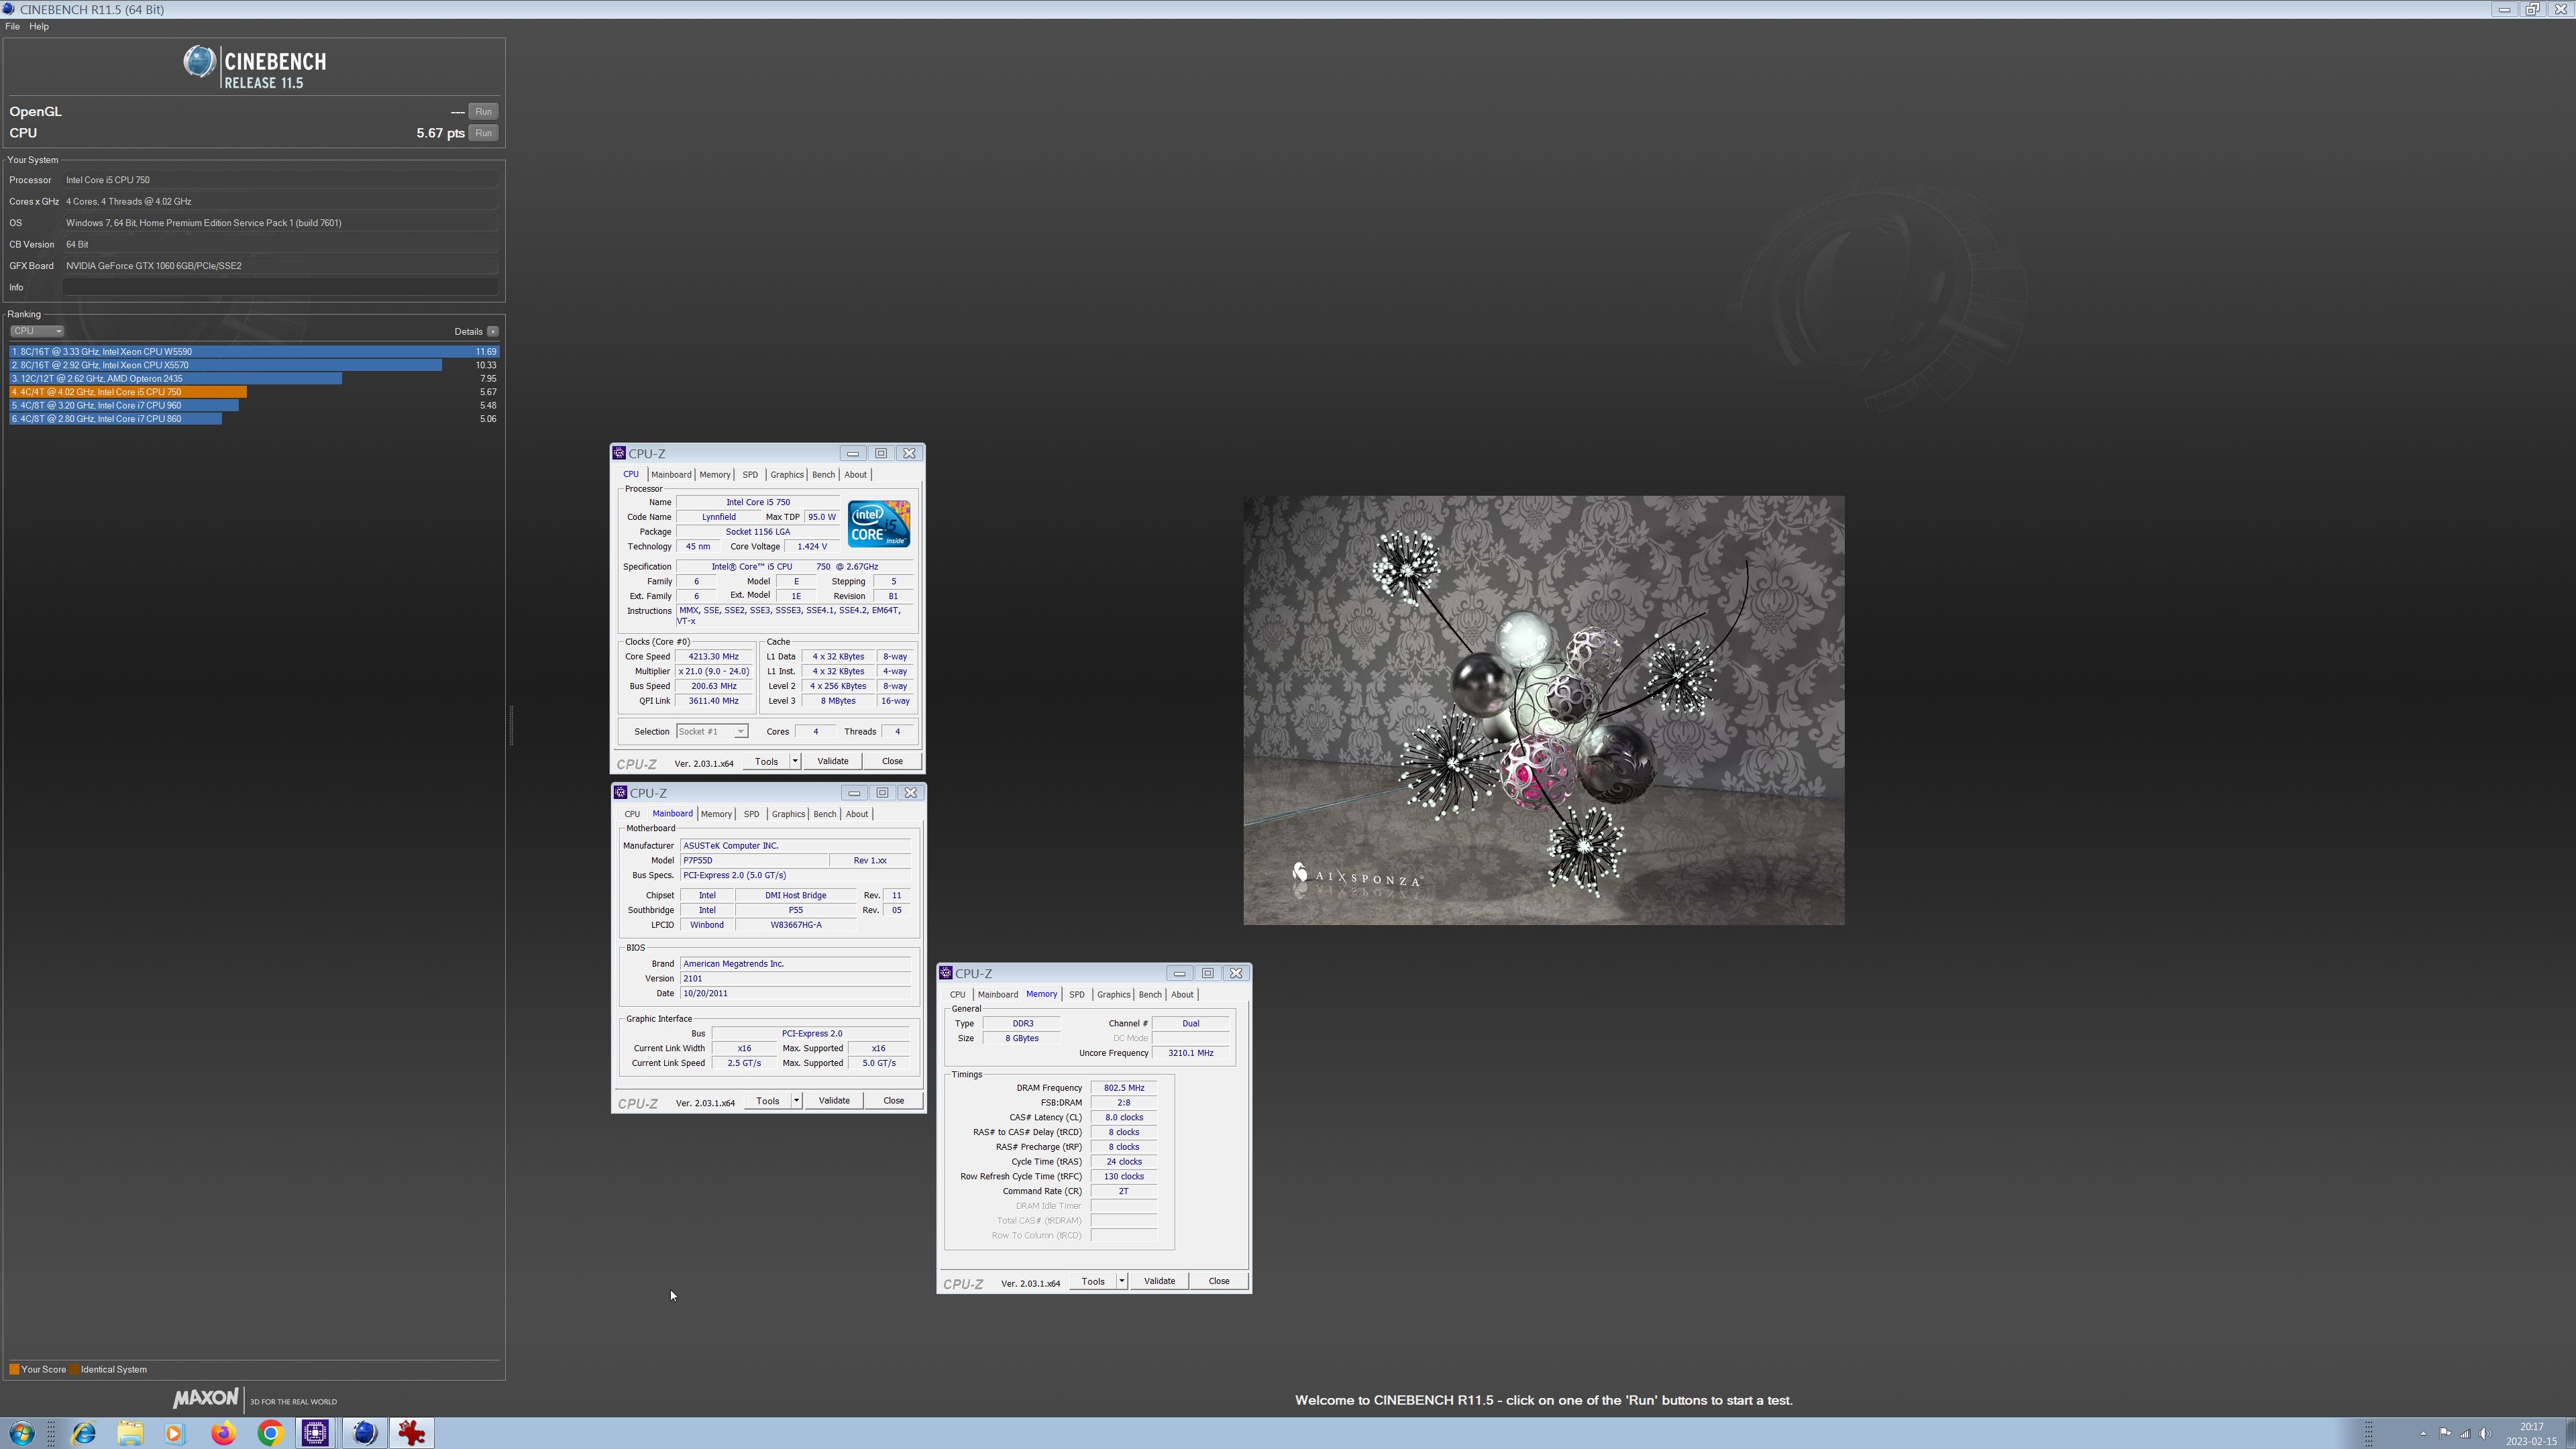Click the Intel Core i5 logo in CPU-Z
The image size is (2576, 1449).
(x=879, y=524)
